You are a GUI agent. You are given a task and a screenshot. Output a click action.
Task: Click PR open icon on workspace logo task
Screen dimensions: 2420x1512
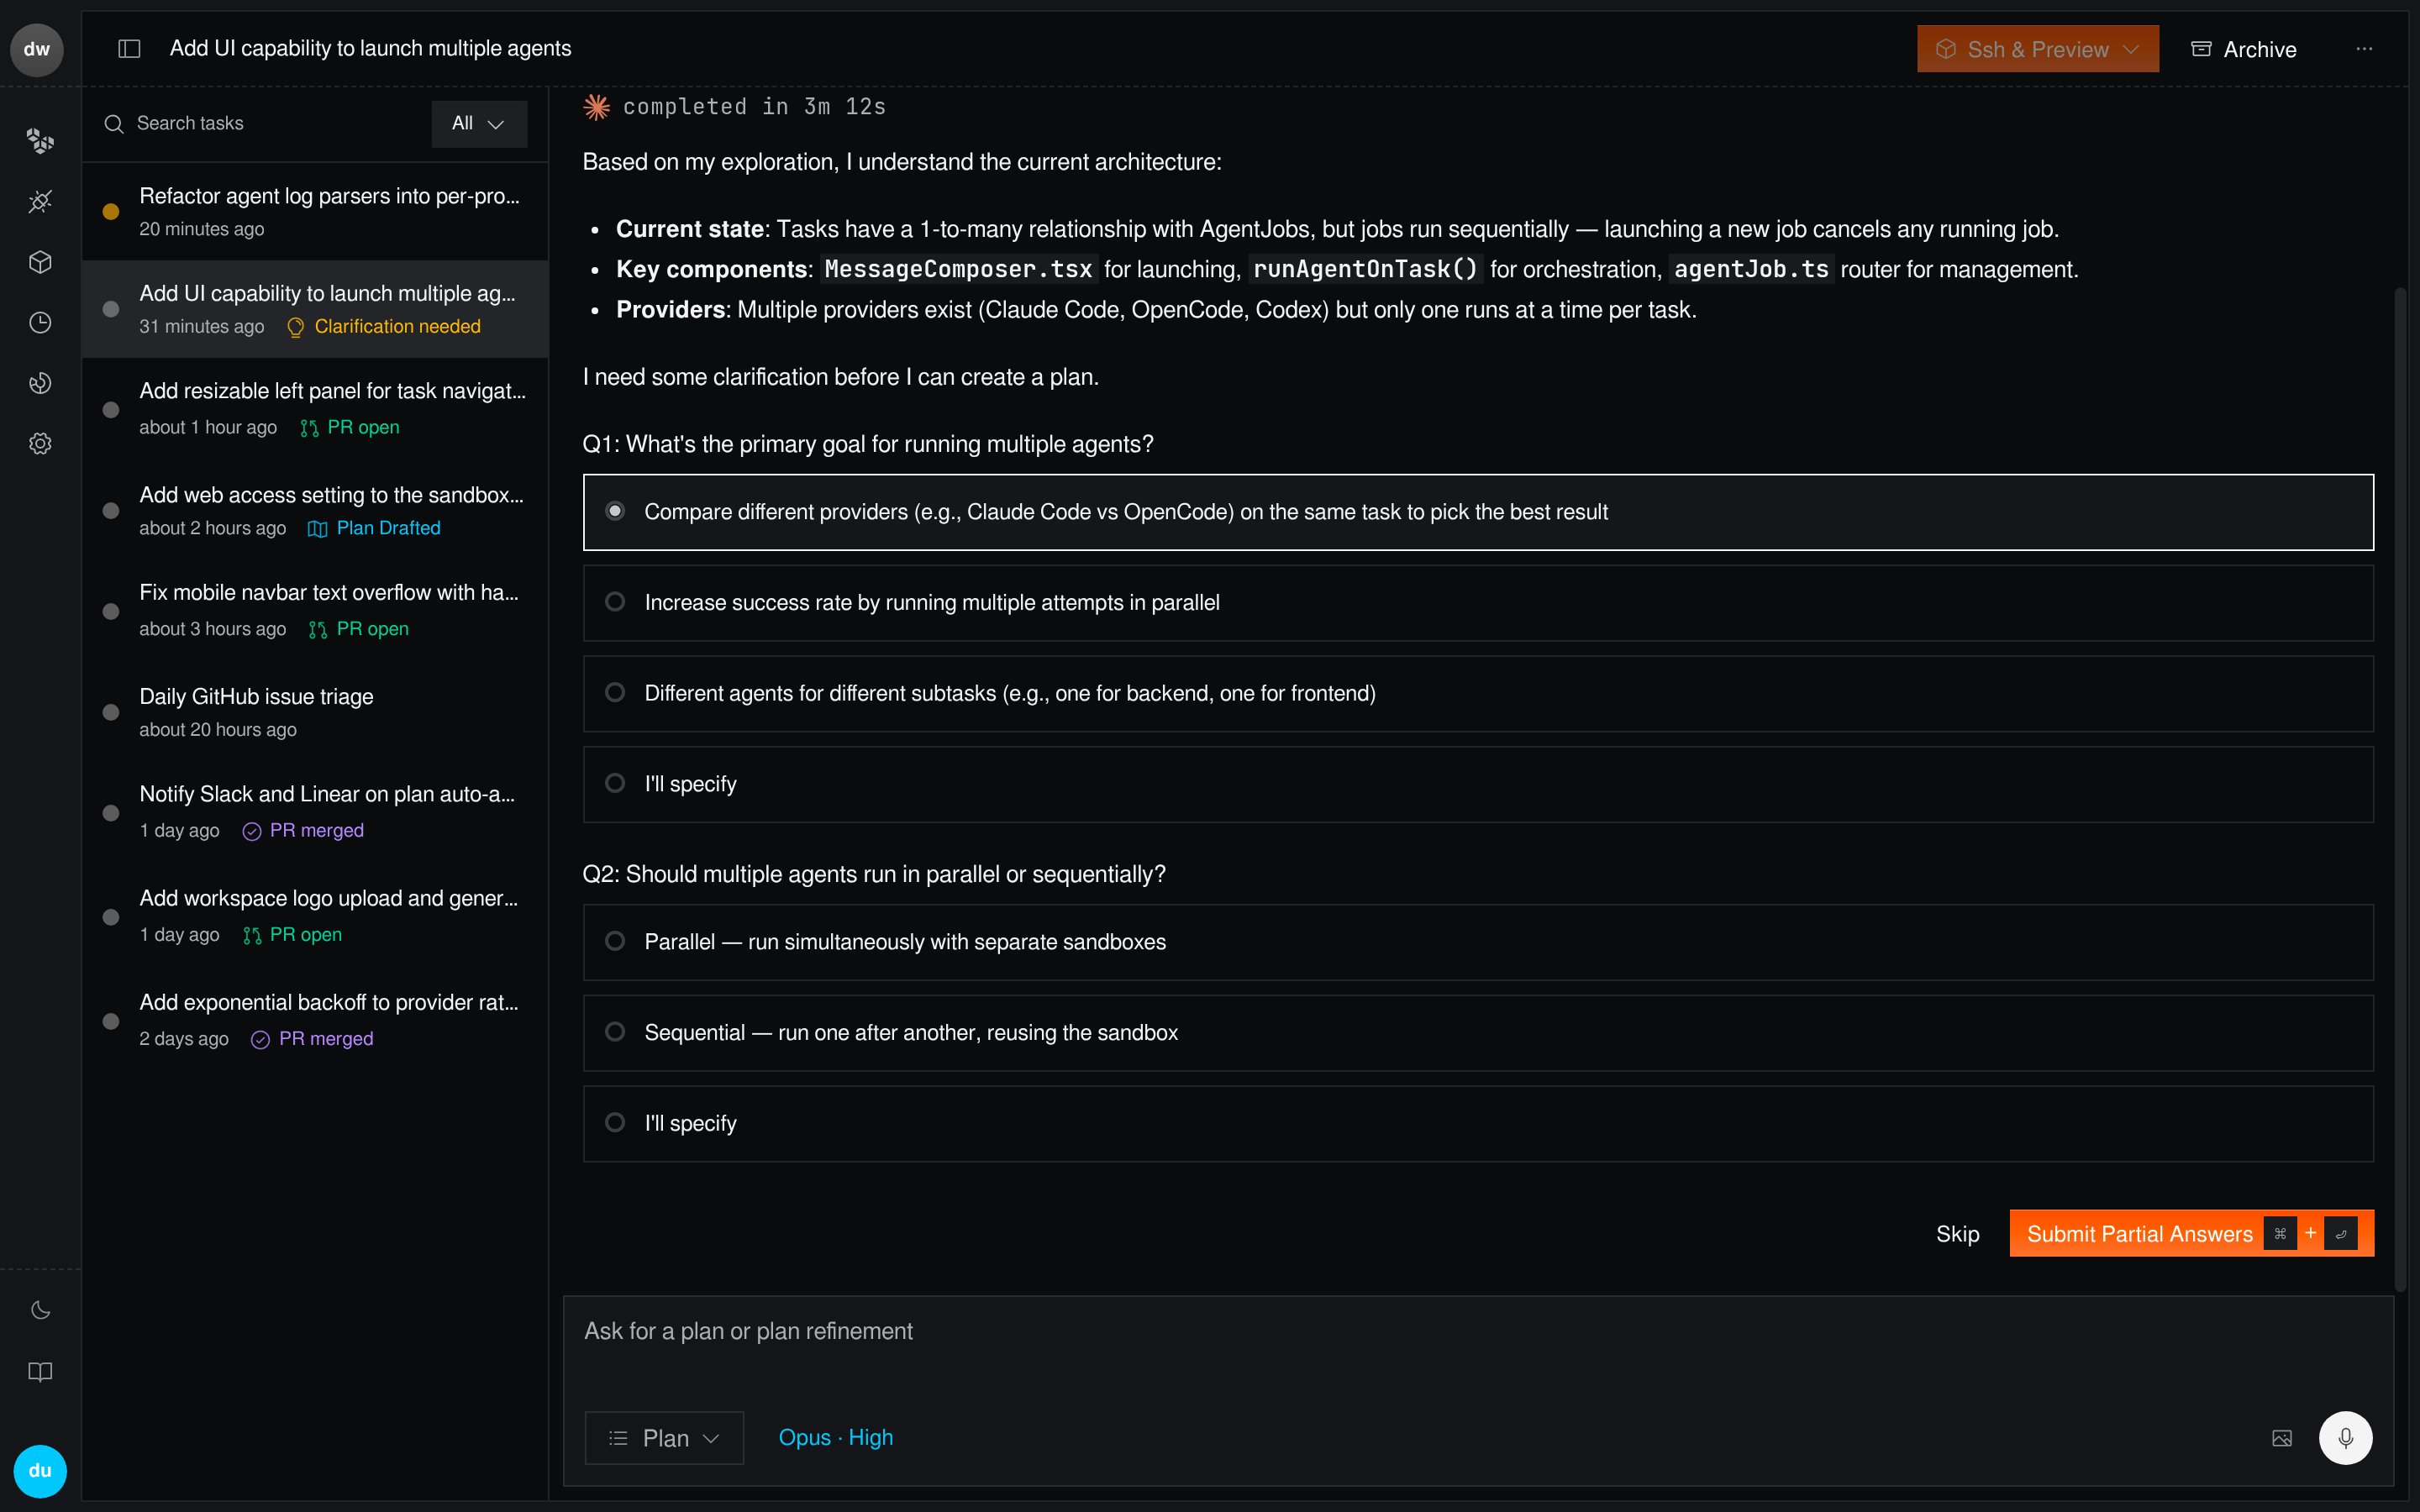(x=252, y=935)
